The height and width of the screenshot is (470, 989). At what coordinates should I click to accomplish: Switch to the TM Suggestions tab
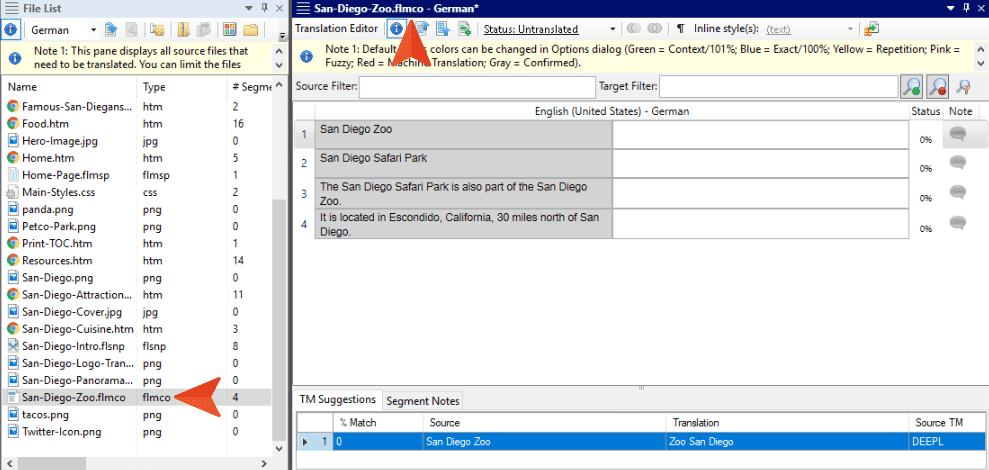[338, 399]
